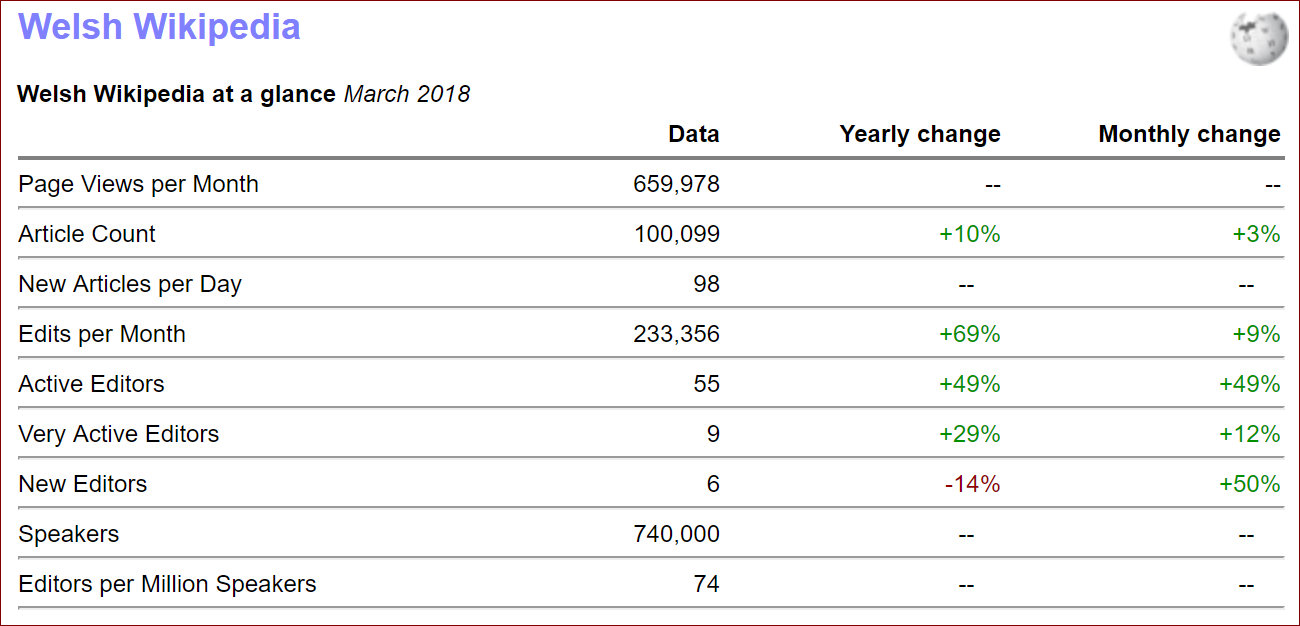Click the New Editors count of 6

(713, 484)
